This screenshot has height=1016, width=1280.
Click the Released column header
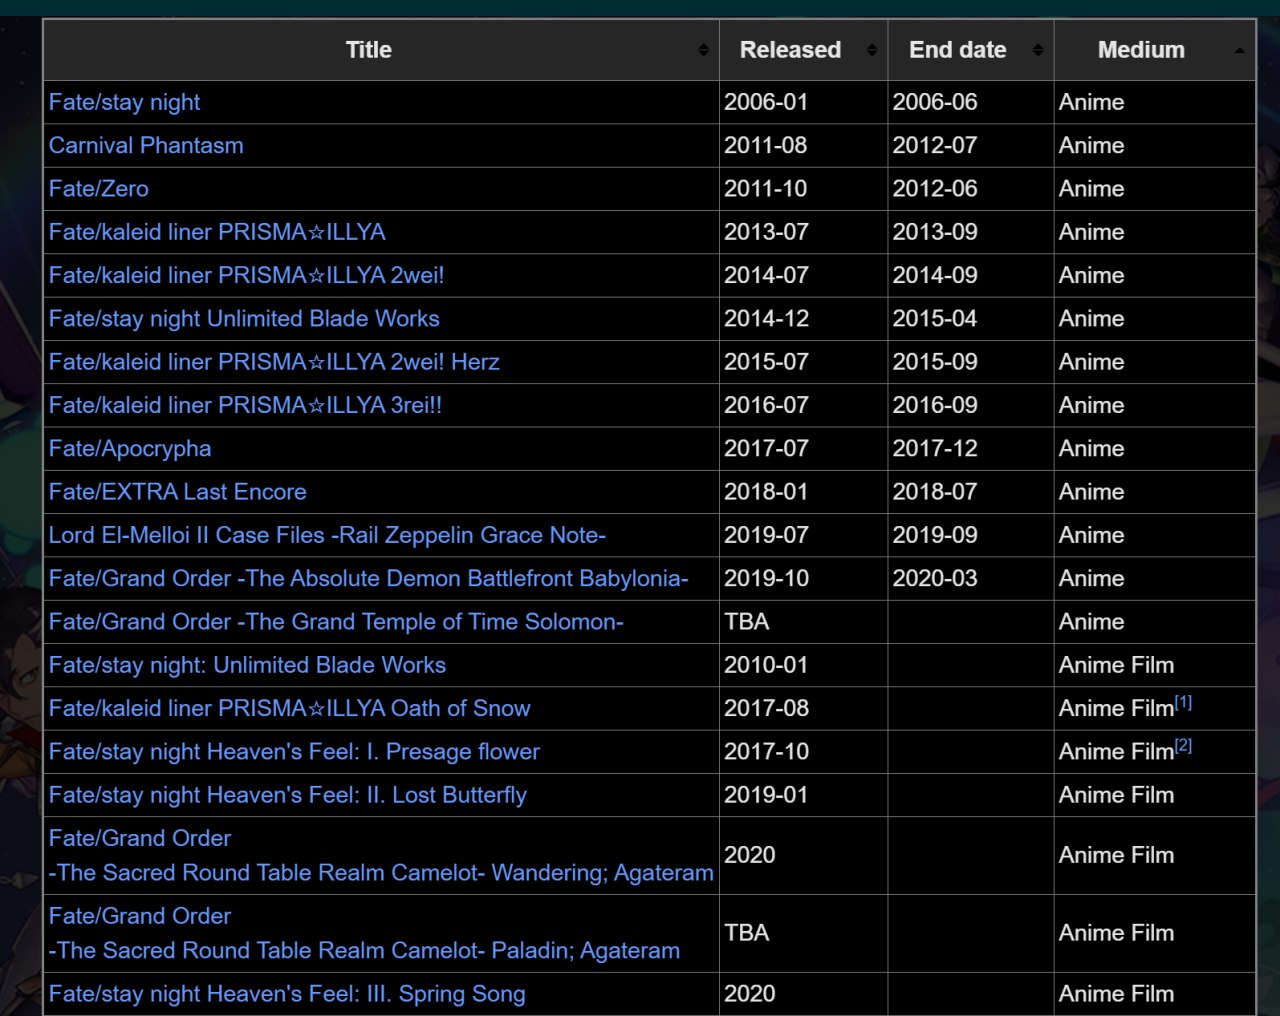803,50
